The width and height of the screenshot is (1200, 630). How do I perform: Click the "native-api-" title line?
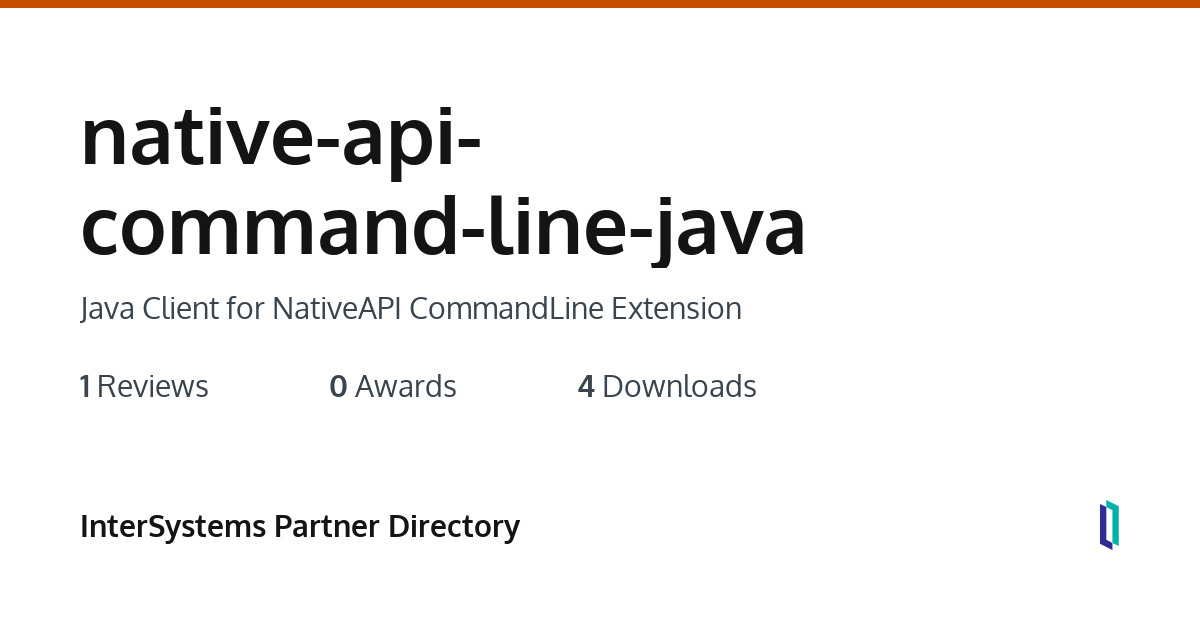(281, 138)
